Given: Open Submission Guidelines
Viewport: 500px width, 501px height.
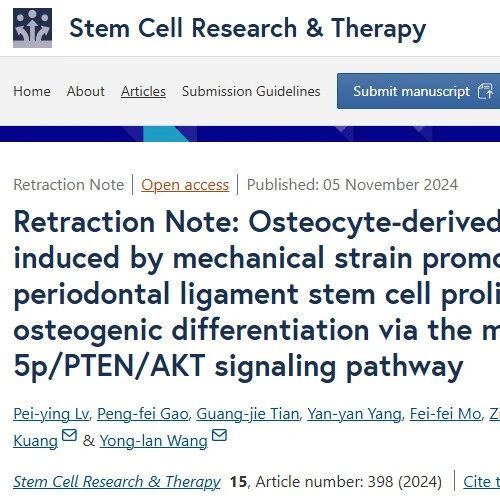Looking at the screenshot, I should (x=251, y=91).
